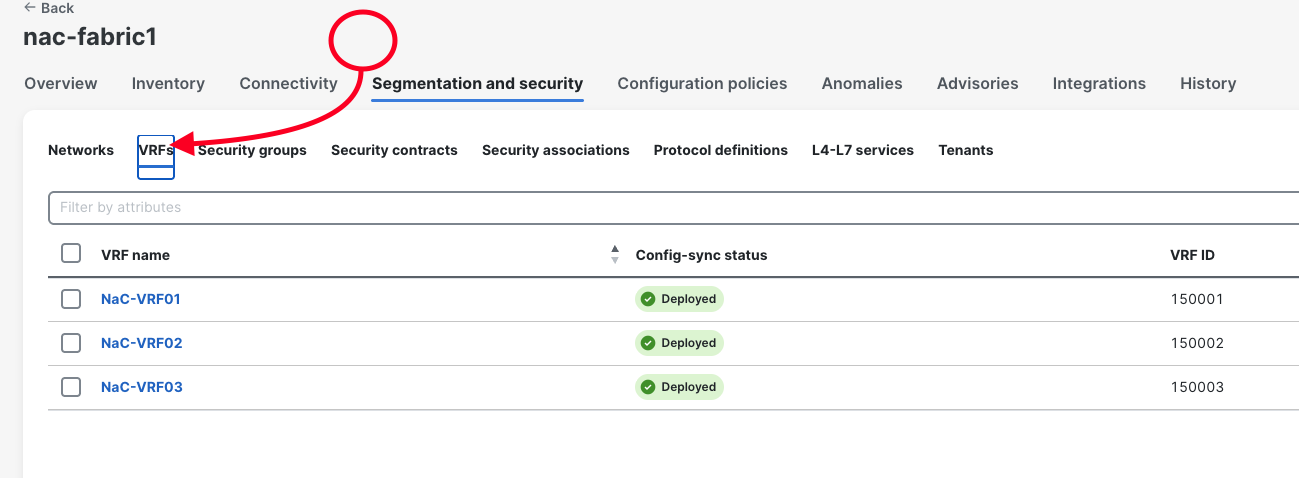Image resolution: width=1299 pixels, height=478 pixels.
Task: Switch to the Integrations tab
Action: coord(1099,84)
